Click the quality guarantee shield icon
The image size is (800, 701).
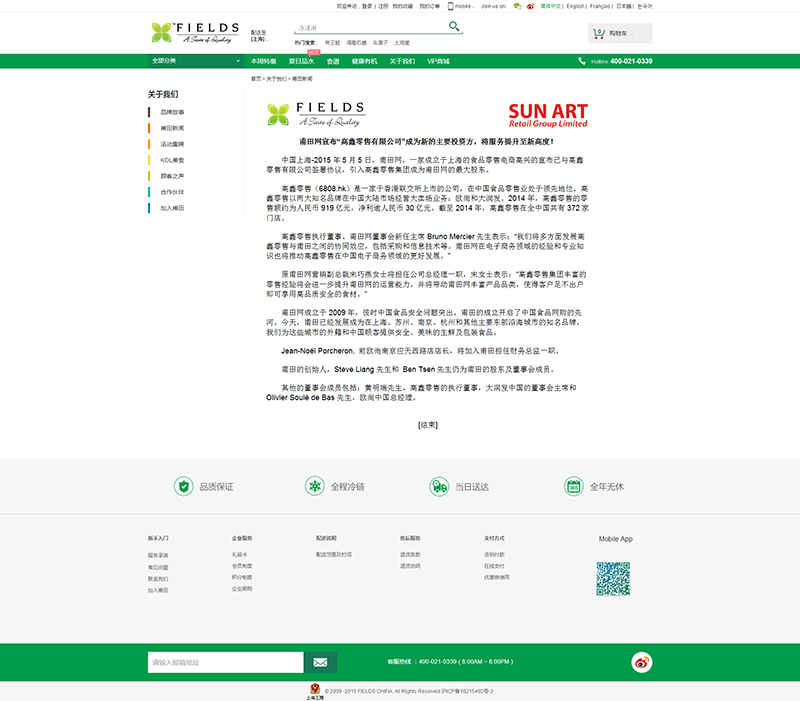(184, 486)
